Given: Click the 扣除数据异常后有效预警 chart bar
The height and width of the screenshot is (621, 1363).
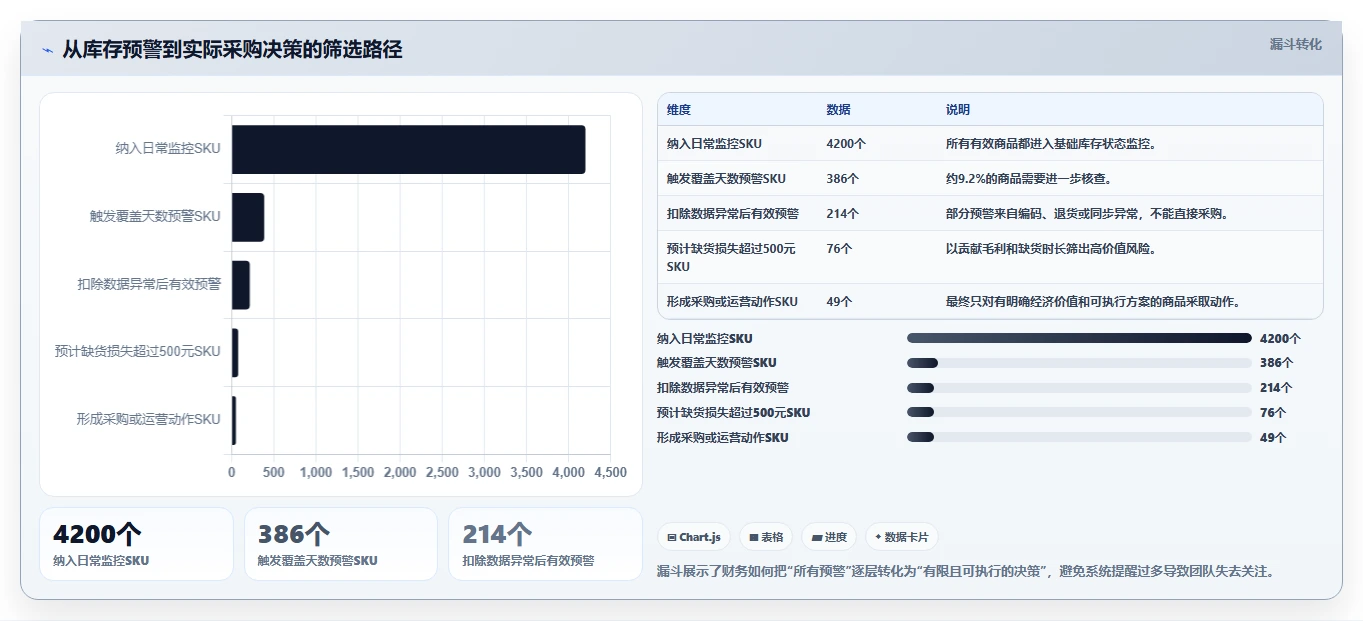Looking at the screenshot, I should click(x=241, y=285).
